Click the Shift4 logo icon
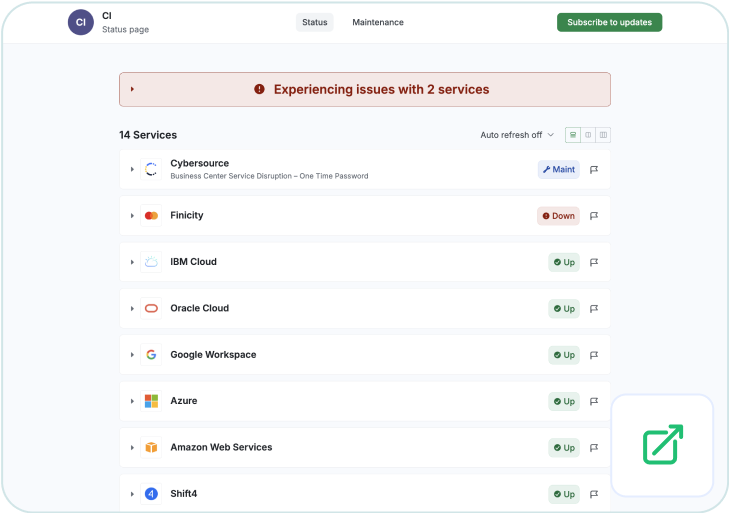The image size is (729, 513). 151,493
